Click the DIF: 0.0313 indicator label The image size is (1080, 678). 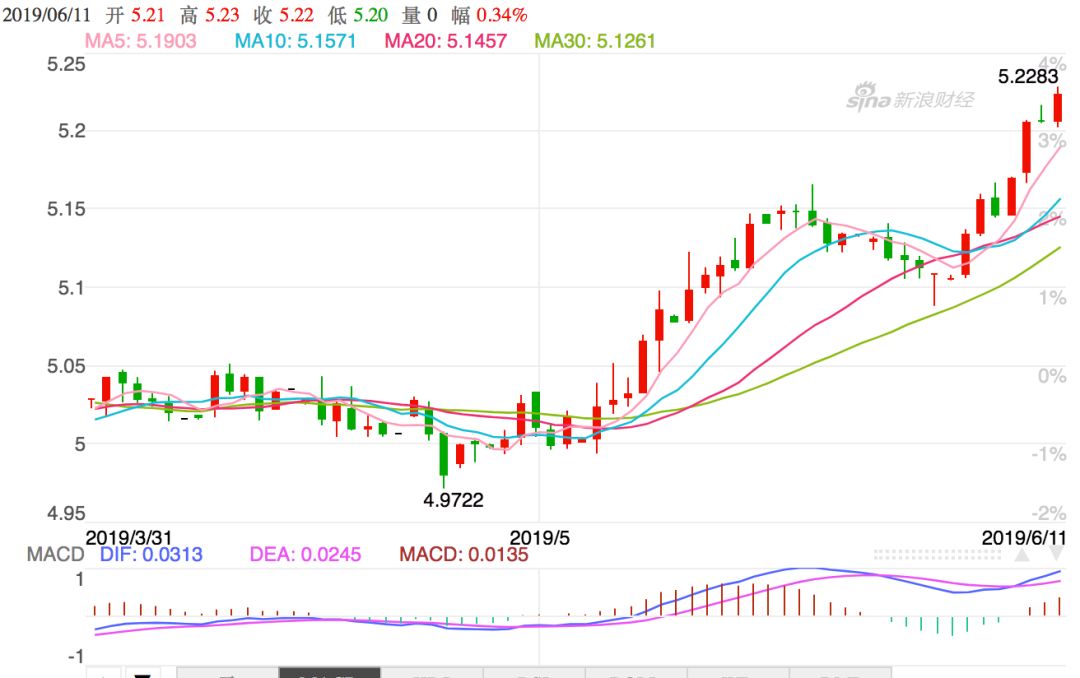(151, 555)
